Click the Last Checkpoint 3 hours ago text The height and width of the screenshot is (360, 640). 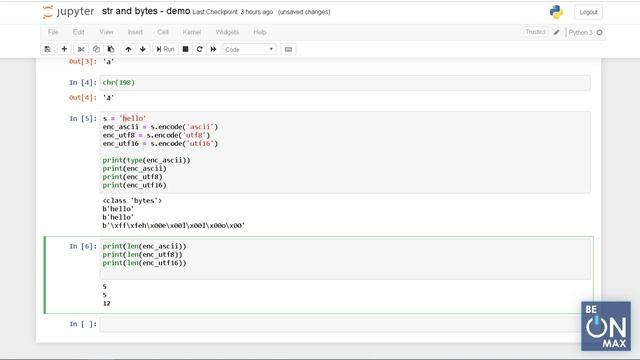coord(232,12)
